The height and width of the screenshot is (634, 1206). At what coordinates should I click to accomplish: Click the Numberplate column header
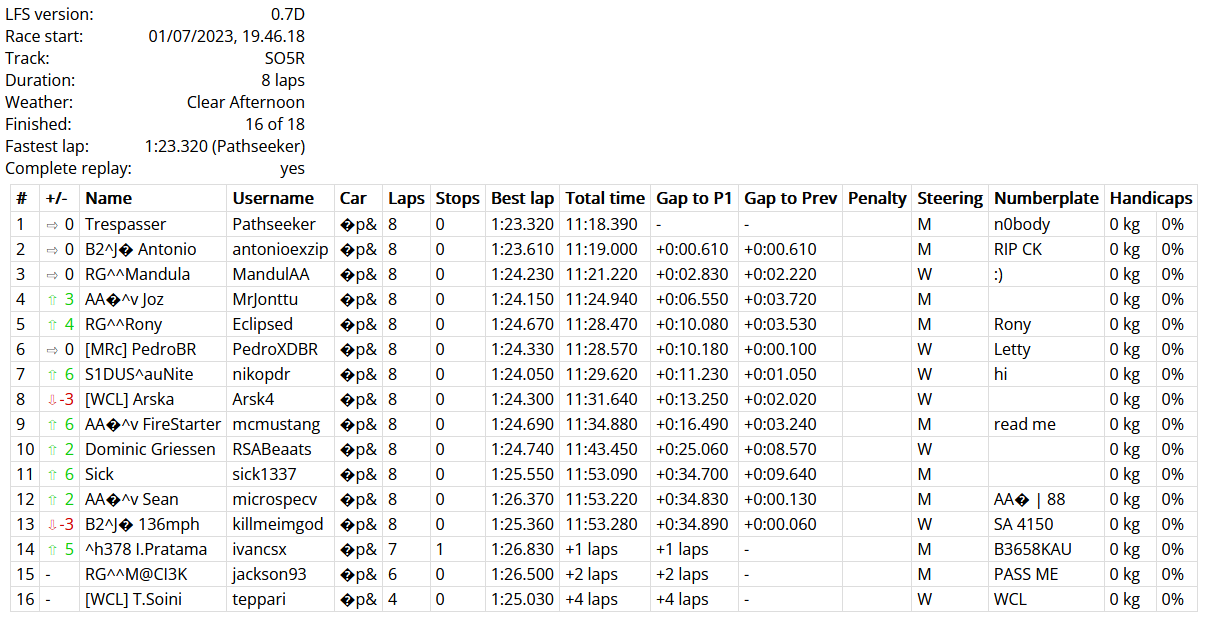click(x=1046, y=198)
